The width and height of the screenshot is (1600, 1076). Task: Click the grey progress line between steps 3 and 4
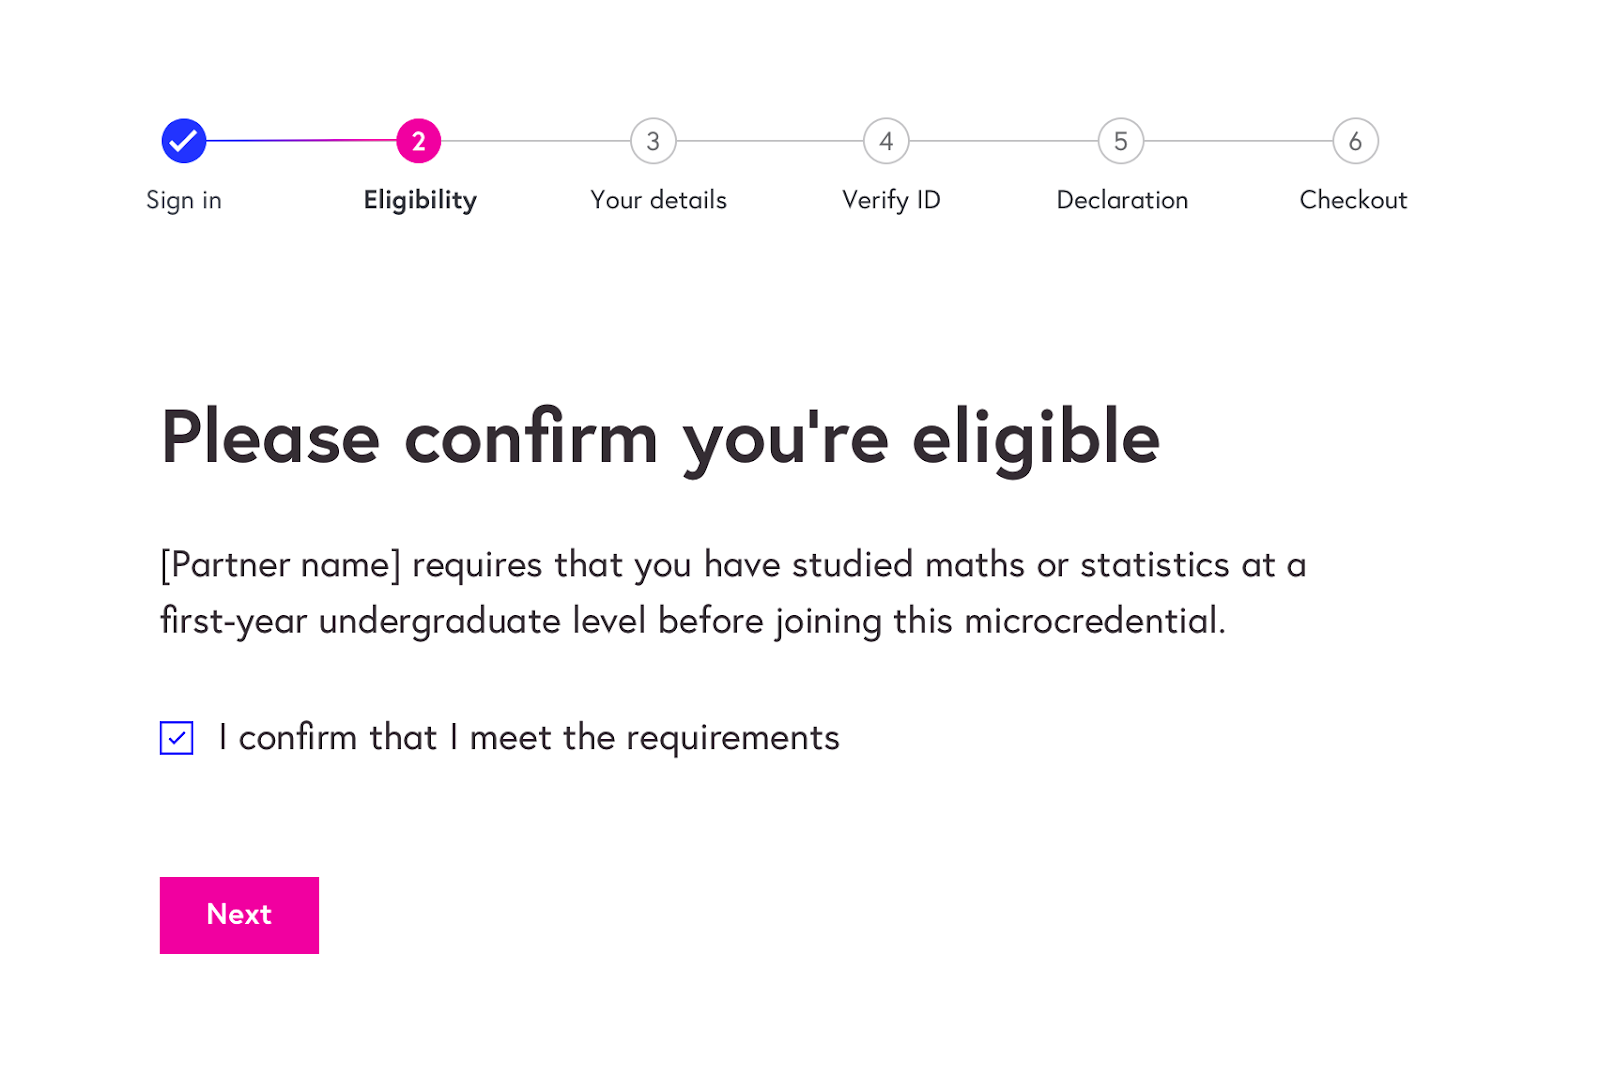click(770, 141)
